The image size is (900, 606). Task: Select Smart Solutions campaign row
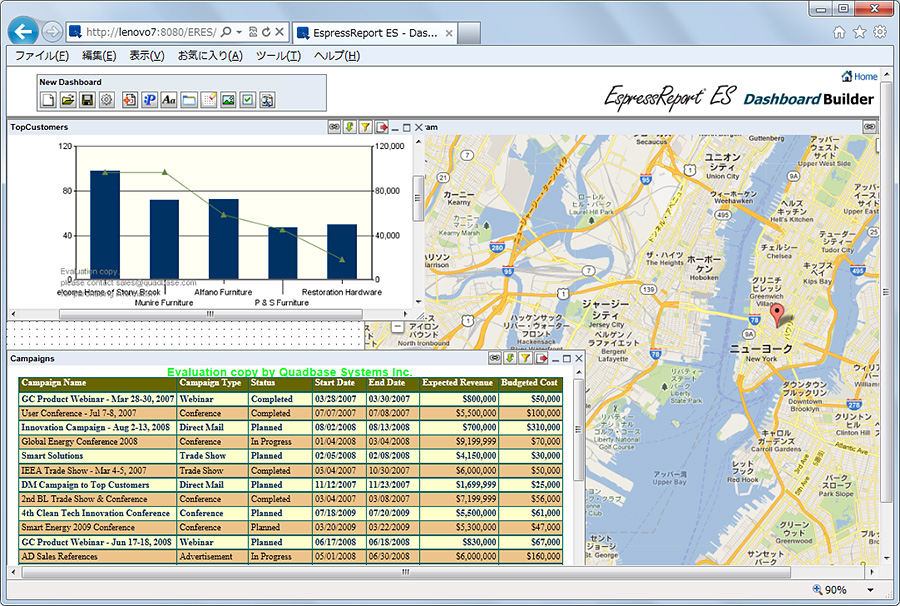tap(290, 456)
